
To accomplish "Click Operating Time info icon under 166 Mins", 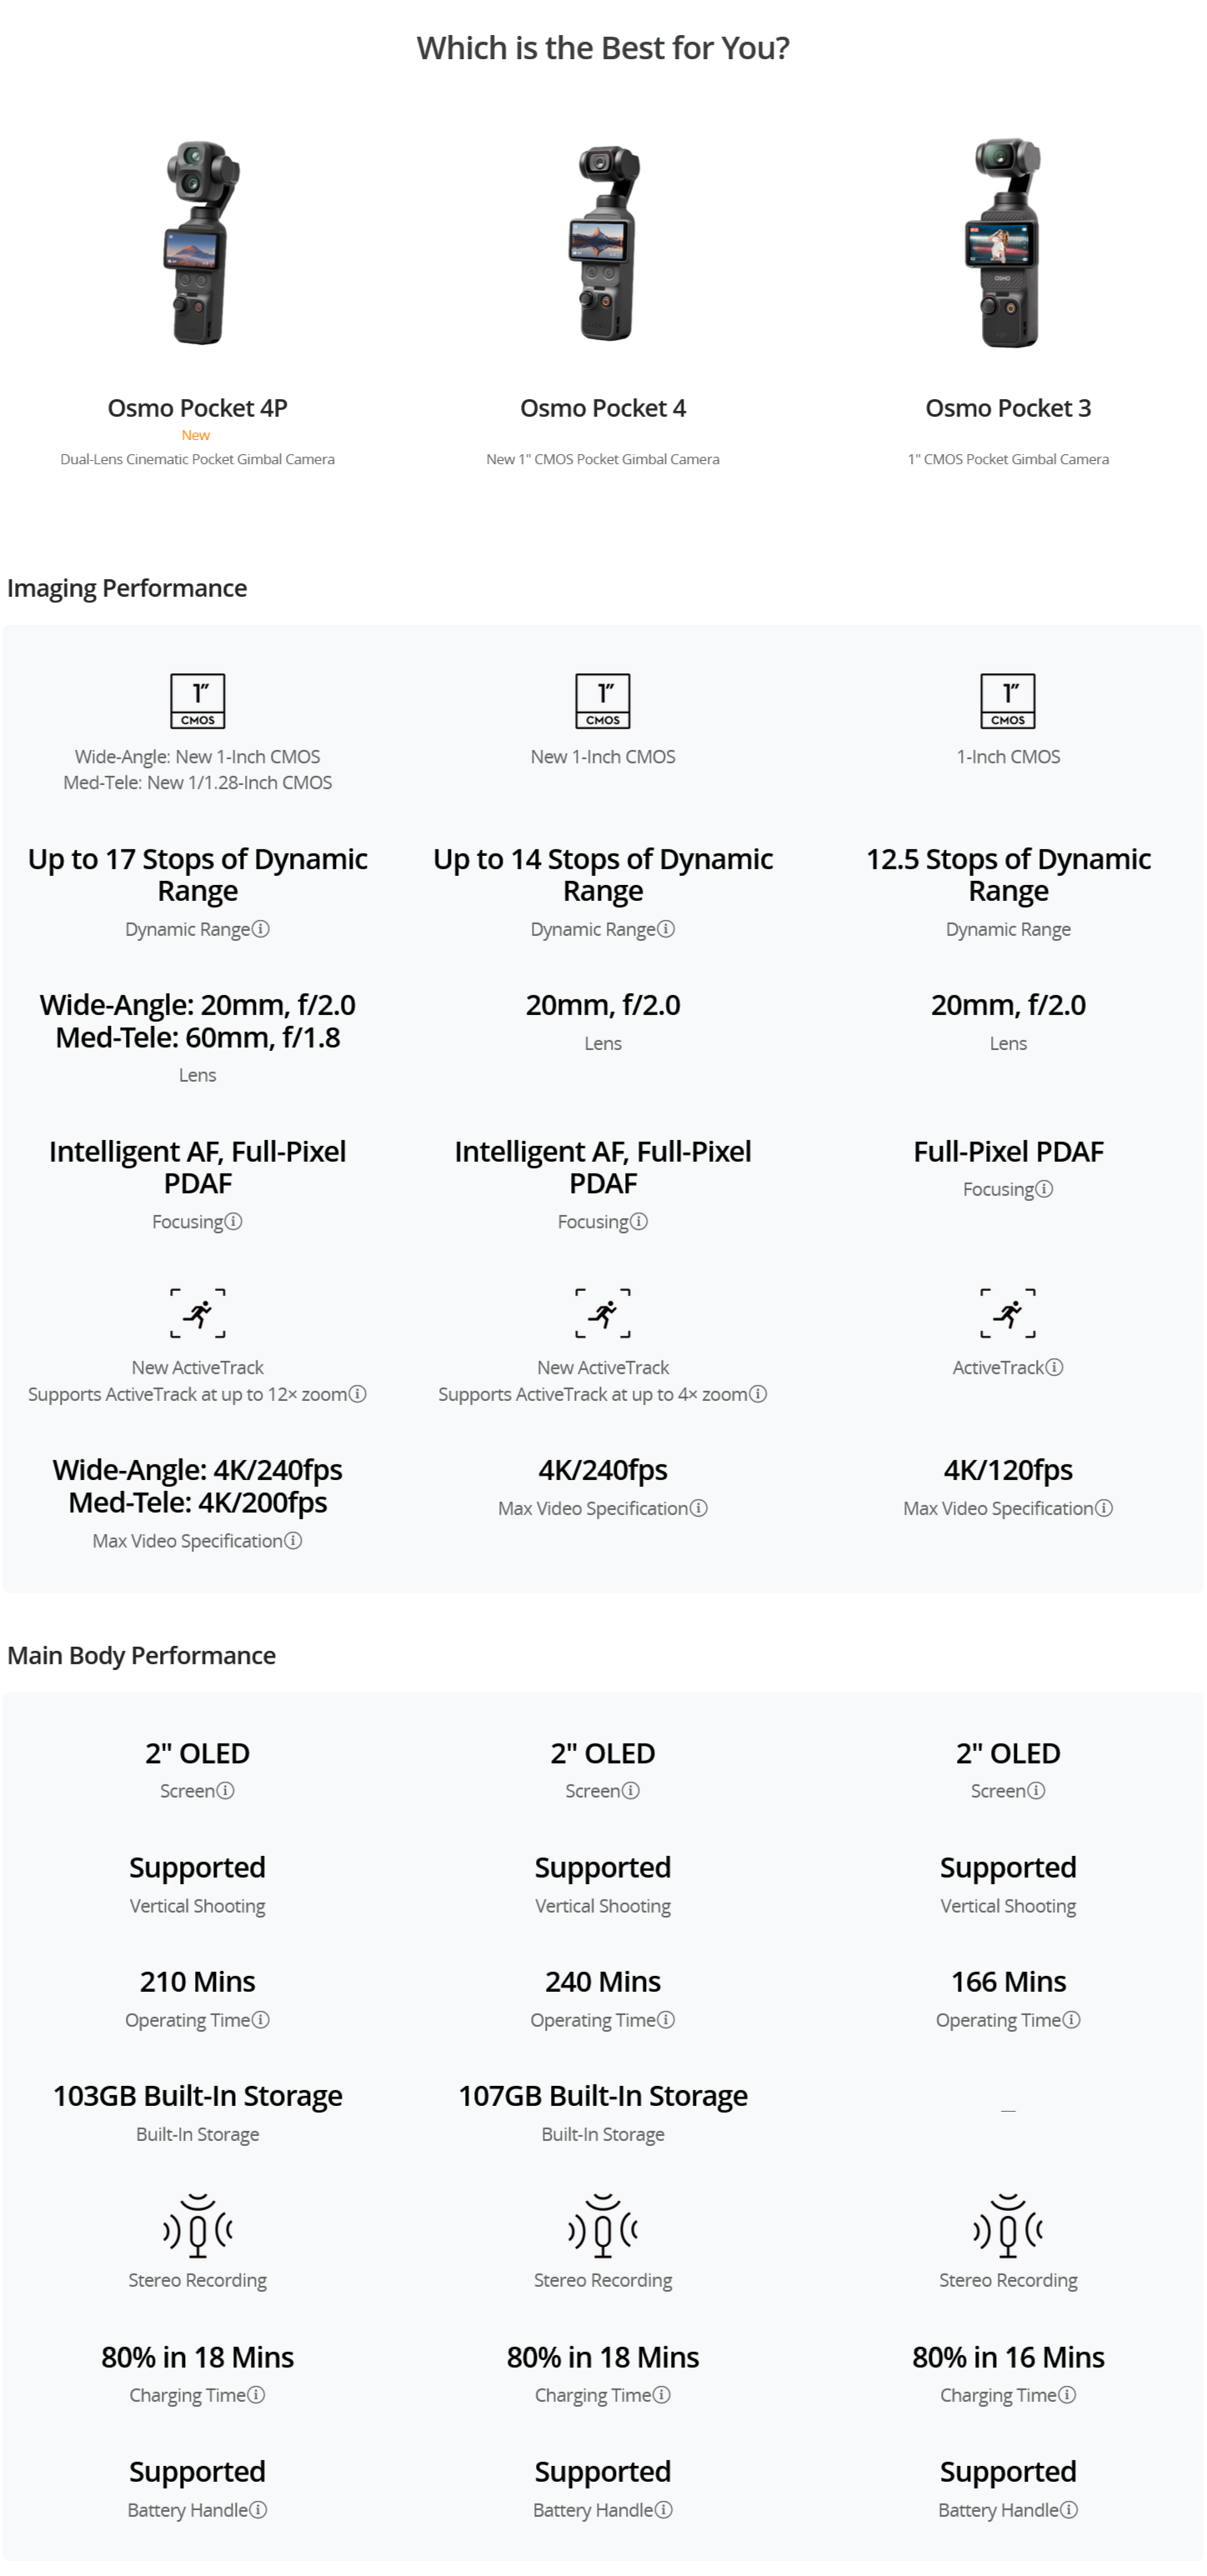I will [x=1072, y=2020].
